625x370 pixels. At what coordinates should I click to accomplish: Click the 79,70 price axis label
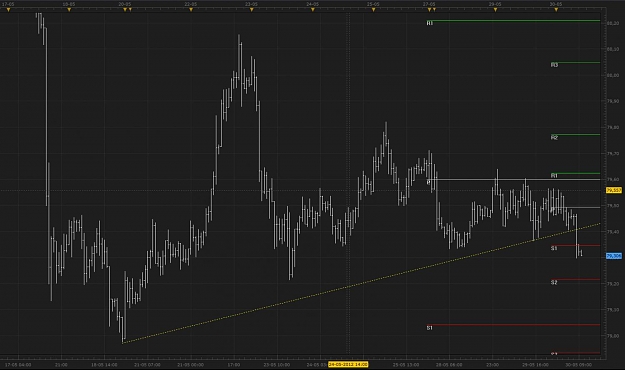613,153
